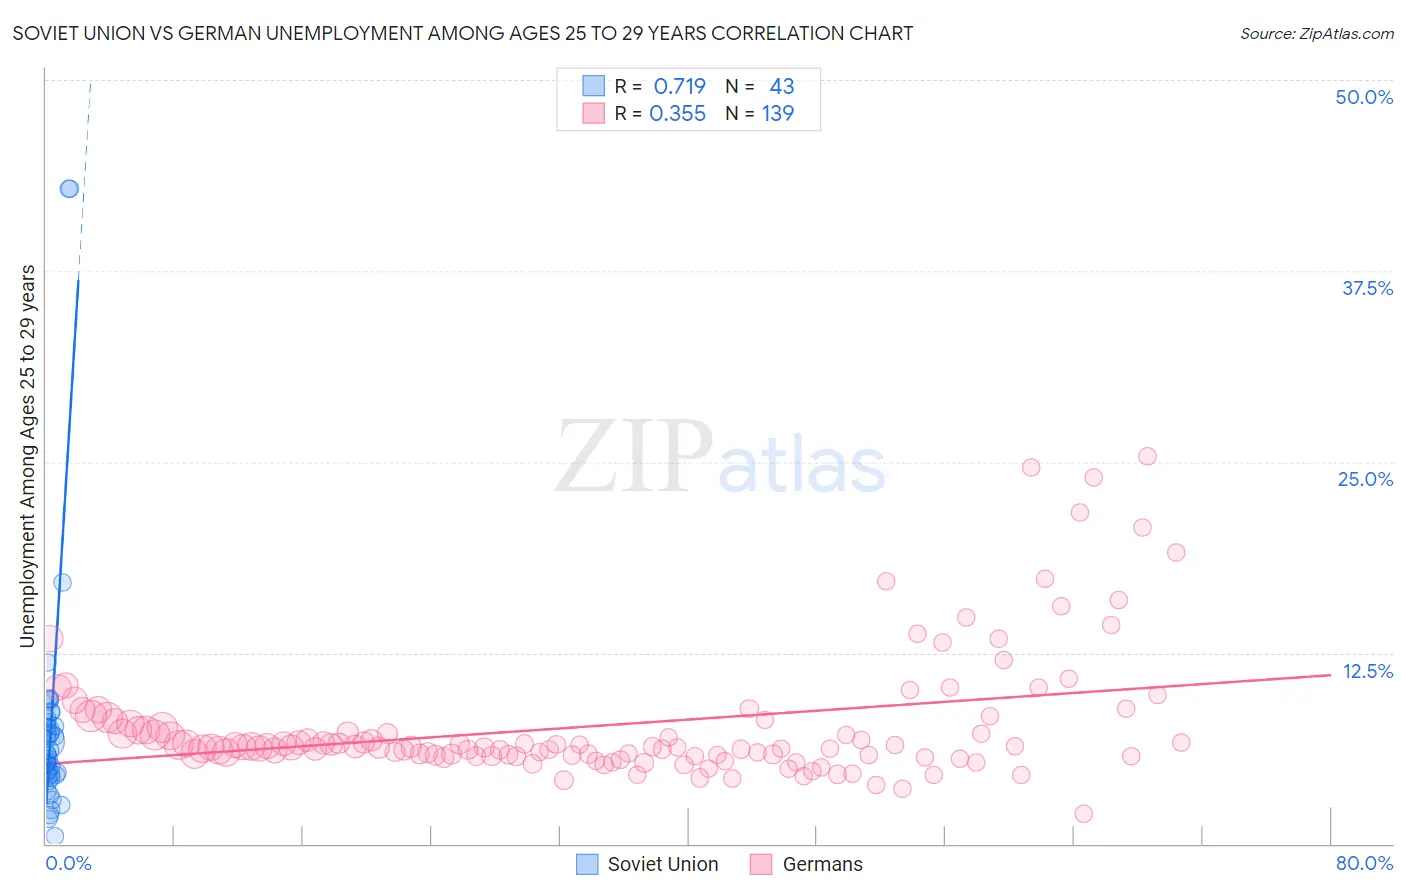
Task: Click the chart title text
Action: click(x=463, y=33)
